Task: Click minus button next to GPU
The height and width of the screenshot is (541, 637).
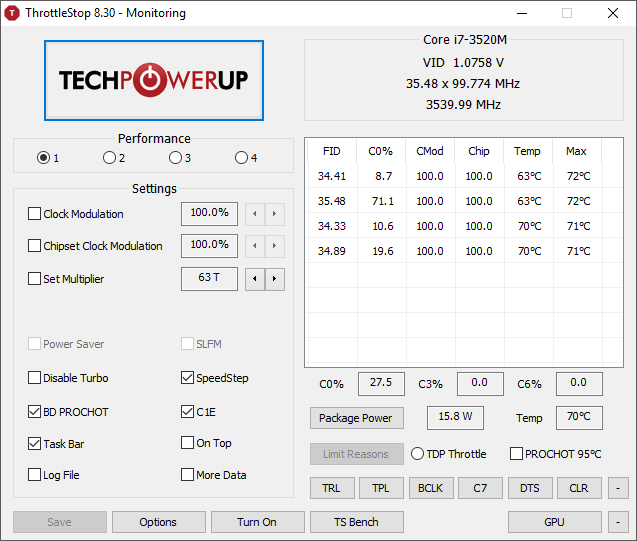Action: point(618,522)
